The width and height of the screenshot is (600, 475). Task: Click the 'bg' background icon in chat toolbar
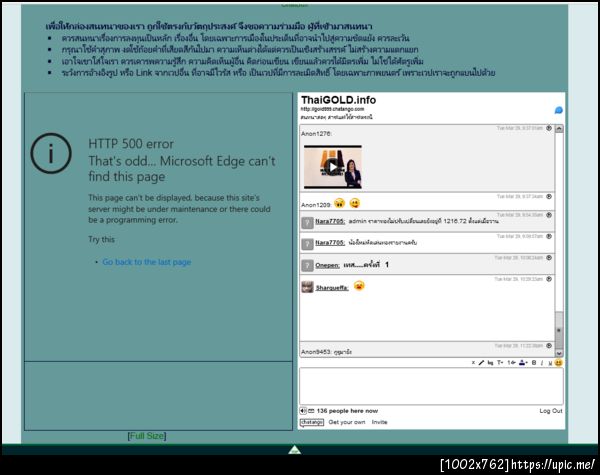pyautogui.click(x=490, y=363)
